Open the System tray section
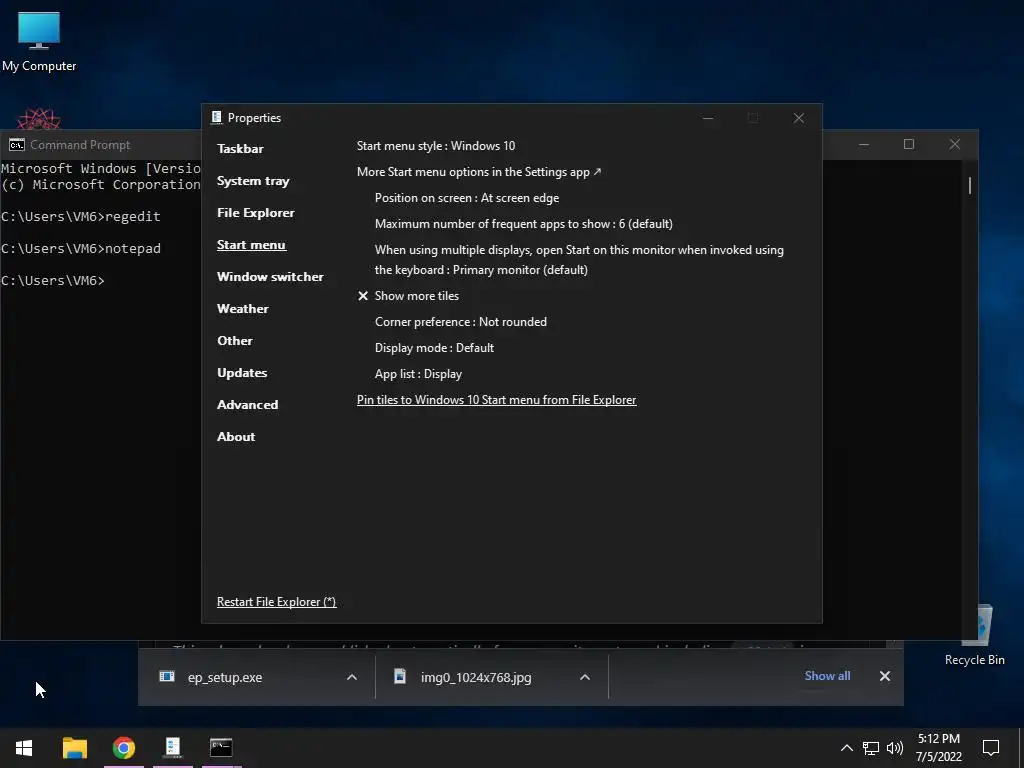 (253, 181)
